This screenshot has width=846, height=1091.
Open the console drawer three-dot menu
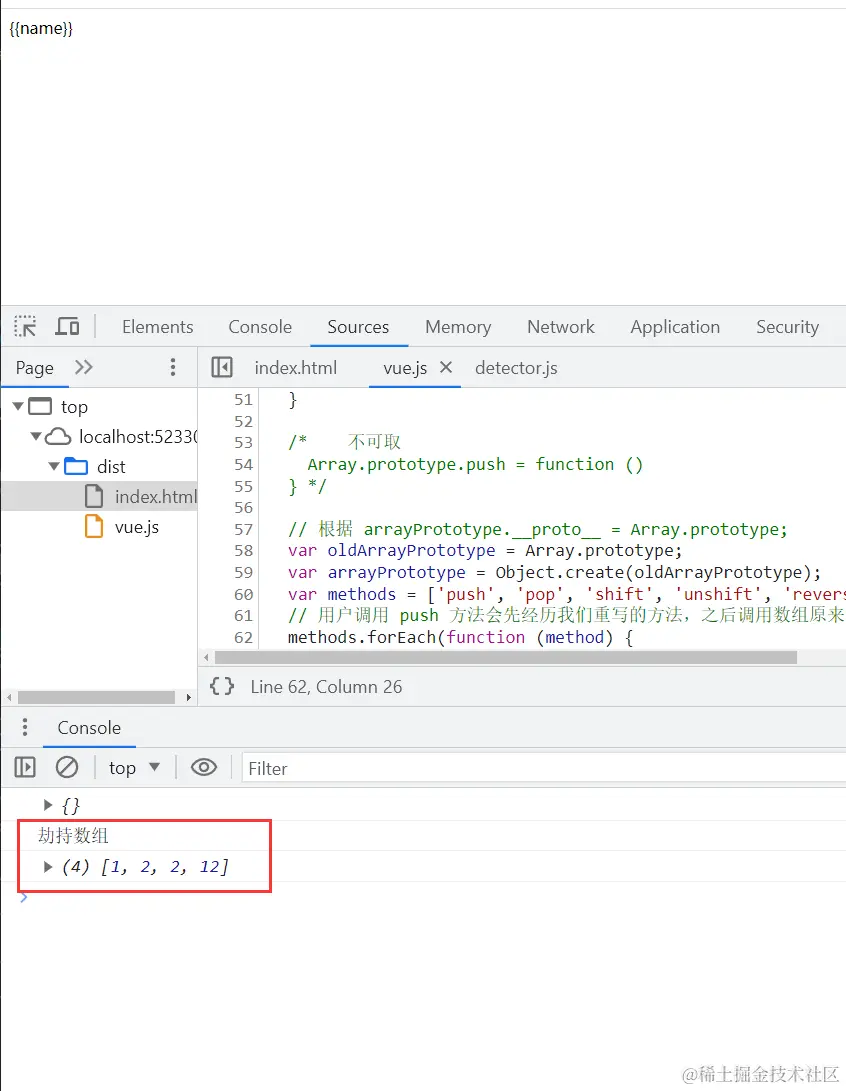tap(25, 727)
